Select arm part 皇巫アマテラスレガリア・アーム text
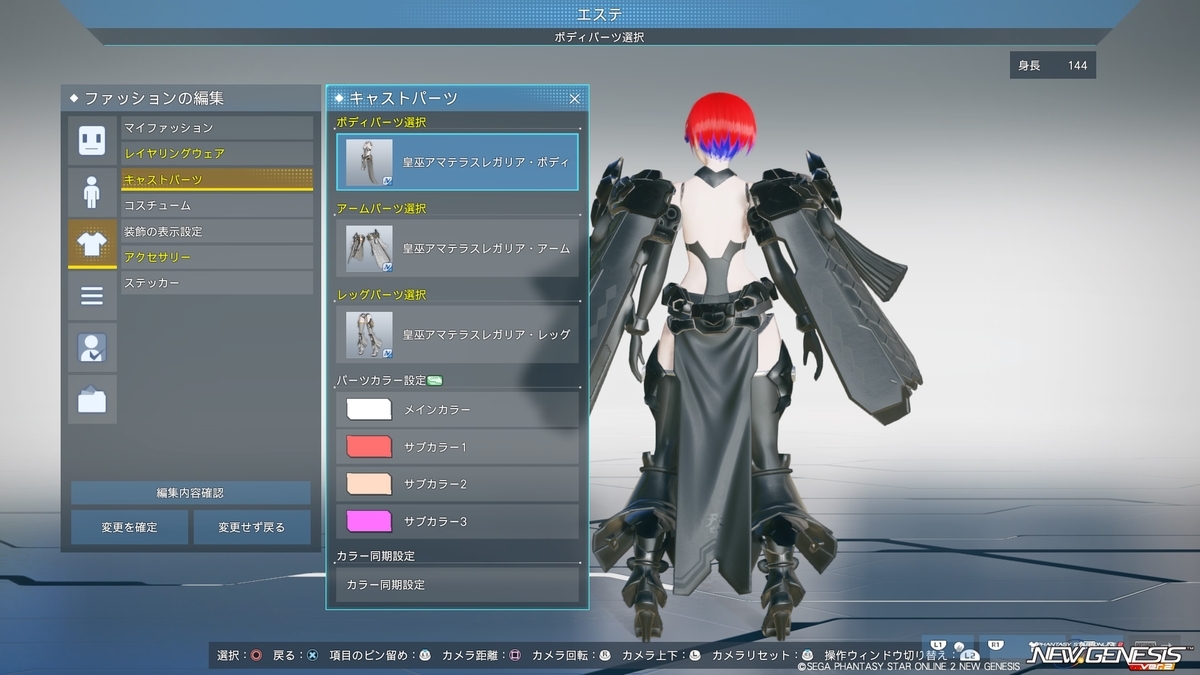This screenshot has height=675, width=1200. pyautogui.click(x=487, y=249)
